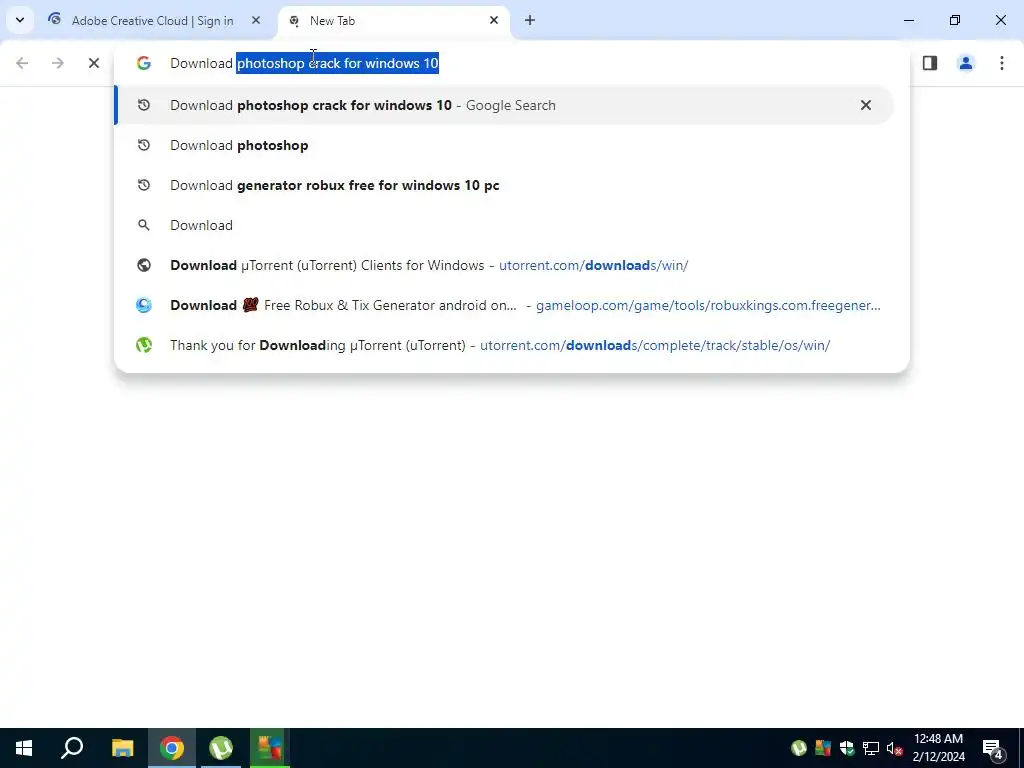Open the gameloop.com Robux generator suggestion
Screen dimensions: 1024x768
[x=504, y=305]
